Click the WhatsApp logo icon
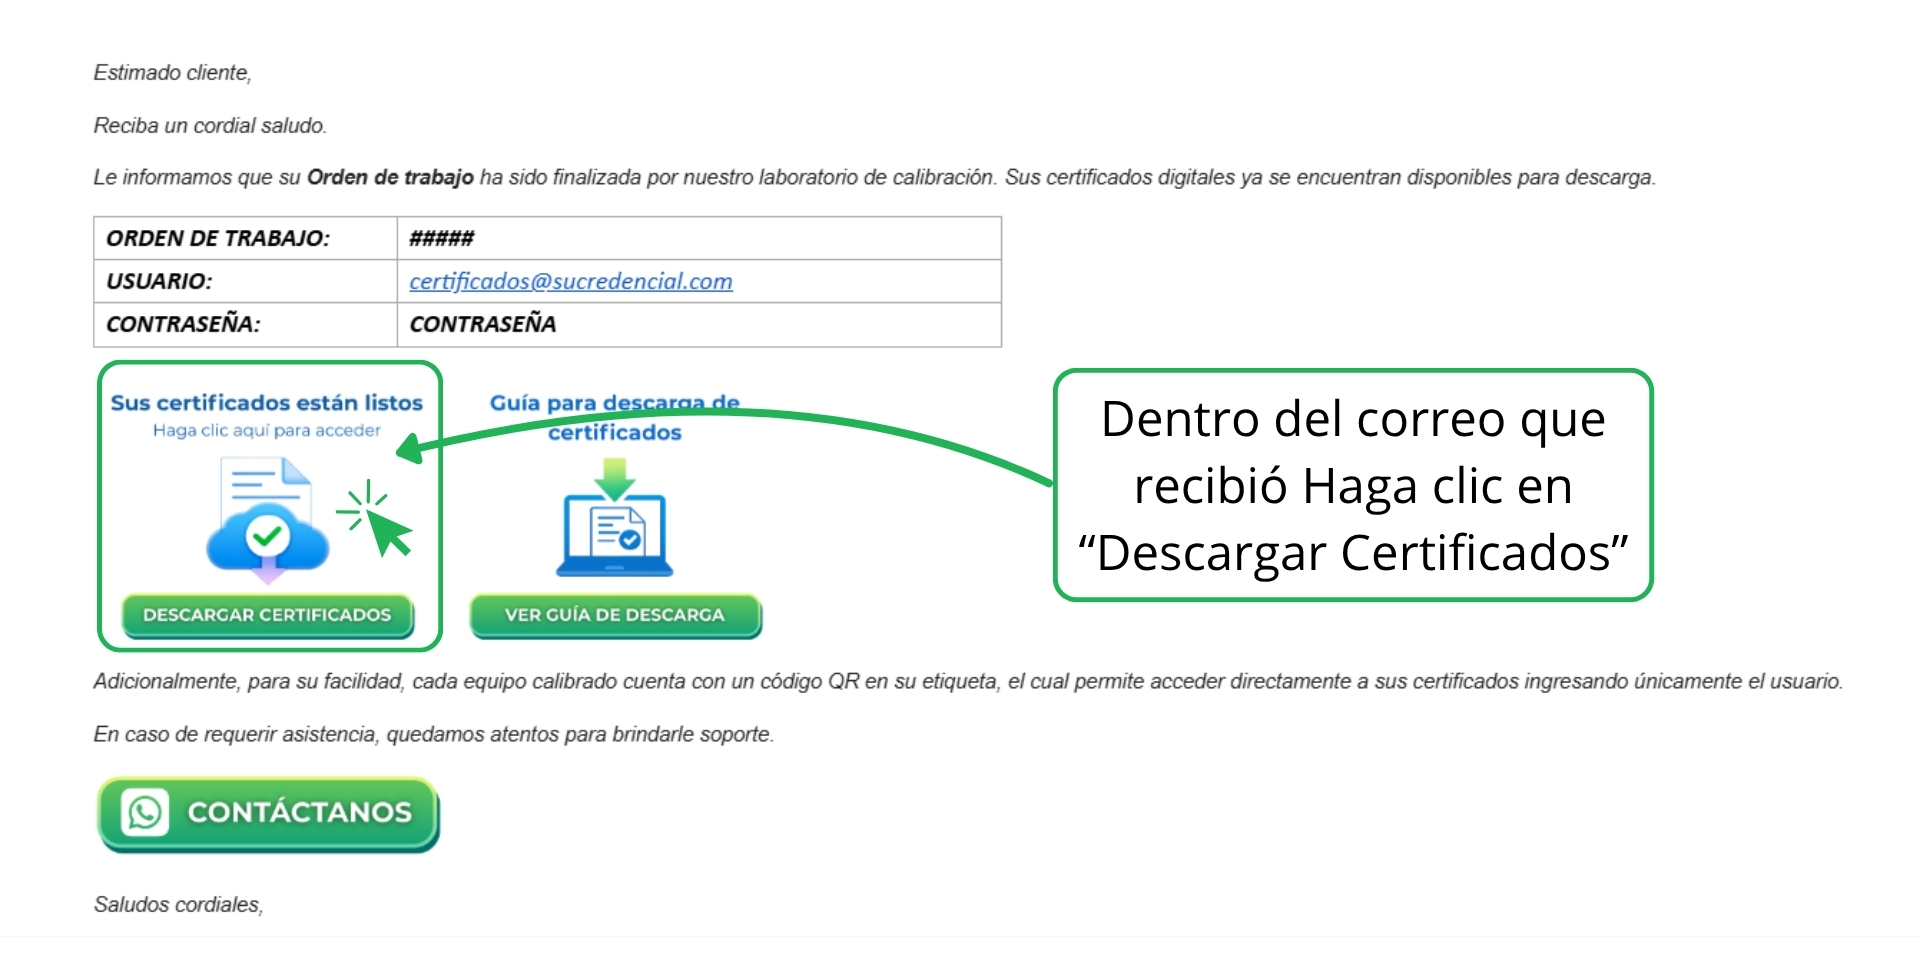The image size is (1920, 970). (x=146, y=812)
